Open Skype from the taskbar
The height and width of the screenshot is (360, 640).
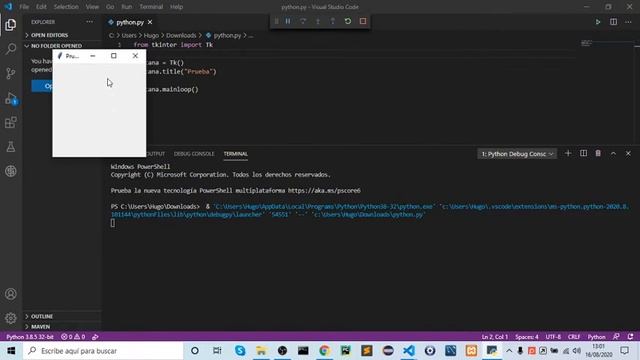coord(240,351)
